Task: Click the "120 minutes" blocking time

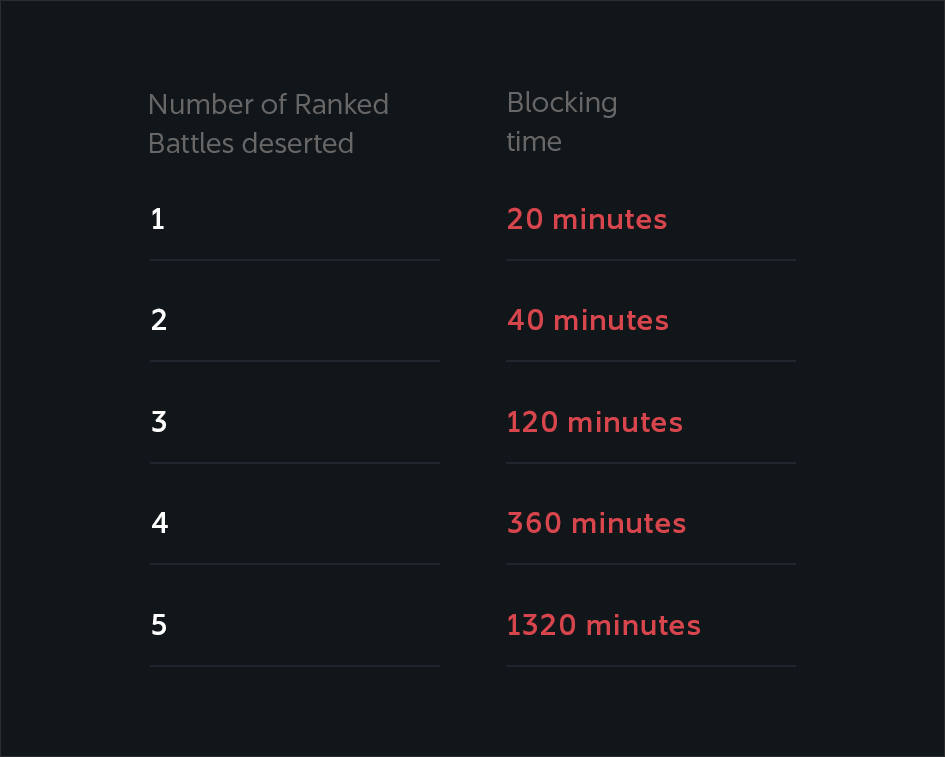Action: point(594,422)
